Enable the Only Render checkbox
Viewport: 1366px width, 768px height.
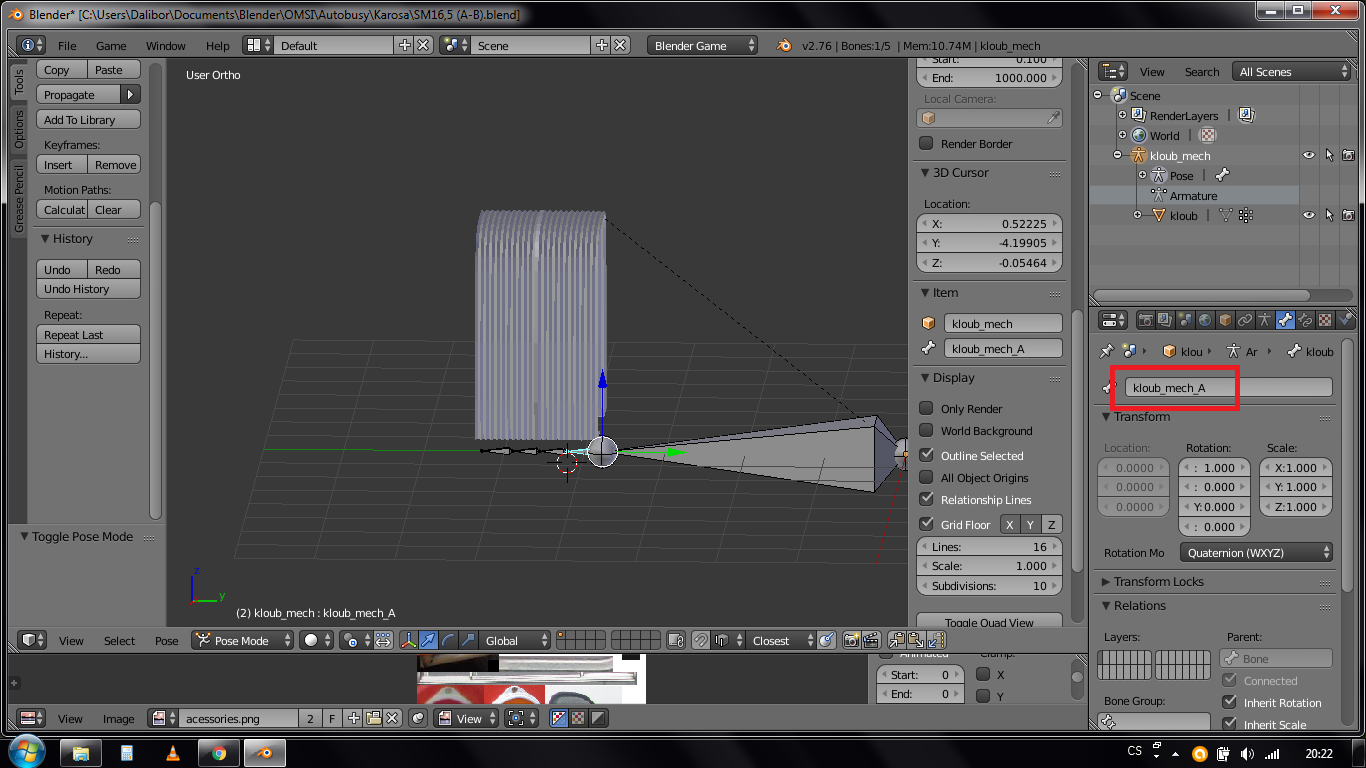926,409
